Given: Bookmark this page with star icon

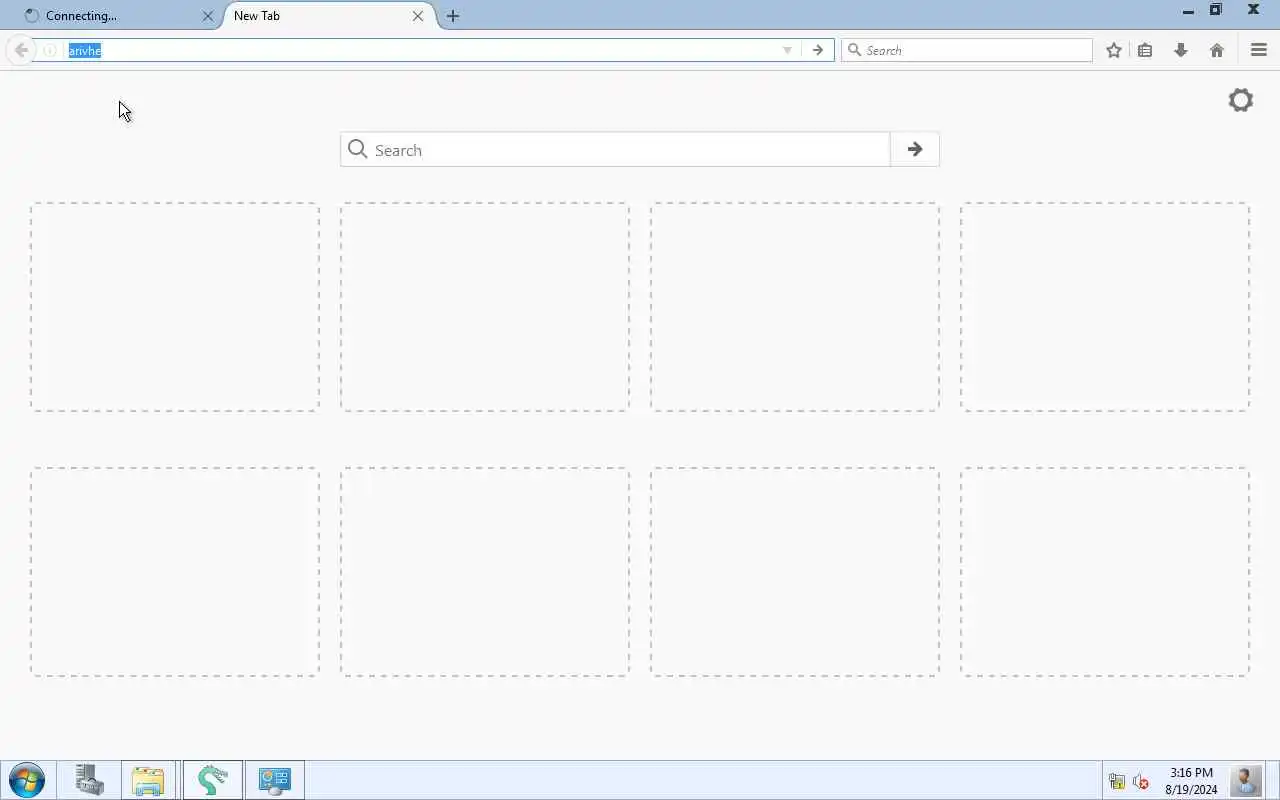Looking at the screenshot, I should click(1114, 50).
